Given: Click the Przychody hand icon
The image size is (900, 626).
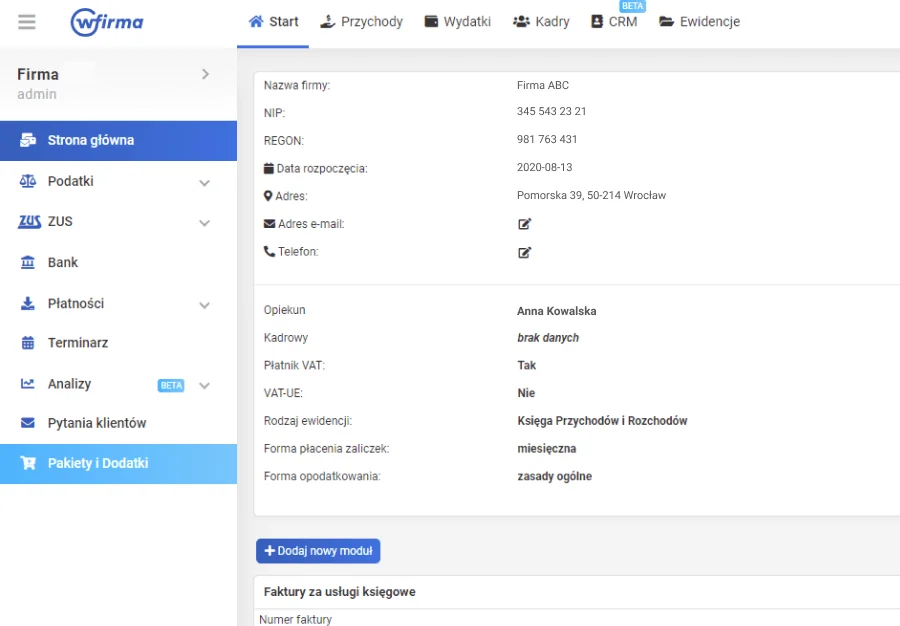Looking at the screenshot, I should coord(328,22).
